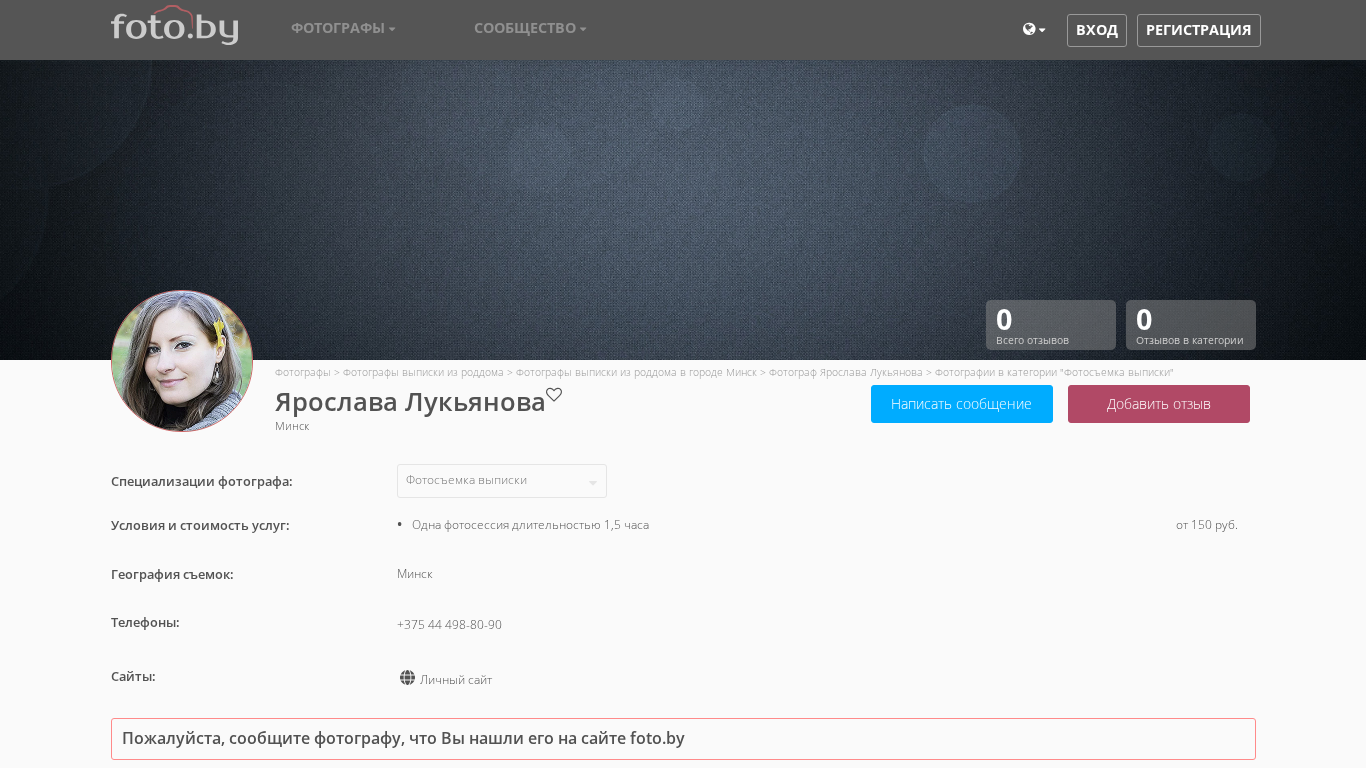Viewport: 1366px width, 768px height.
Task: Click Добавить отзыв button
Action: point(1159,404)
